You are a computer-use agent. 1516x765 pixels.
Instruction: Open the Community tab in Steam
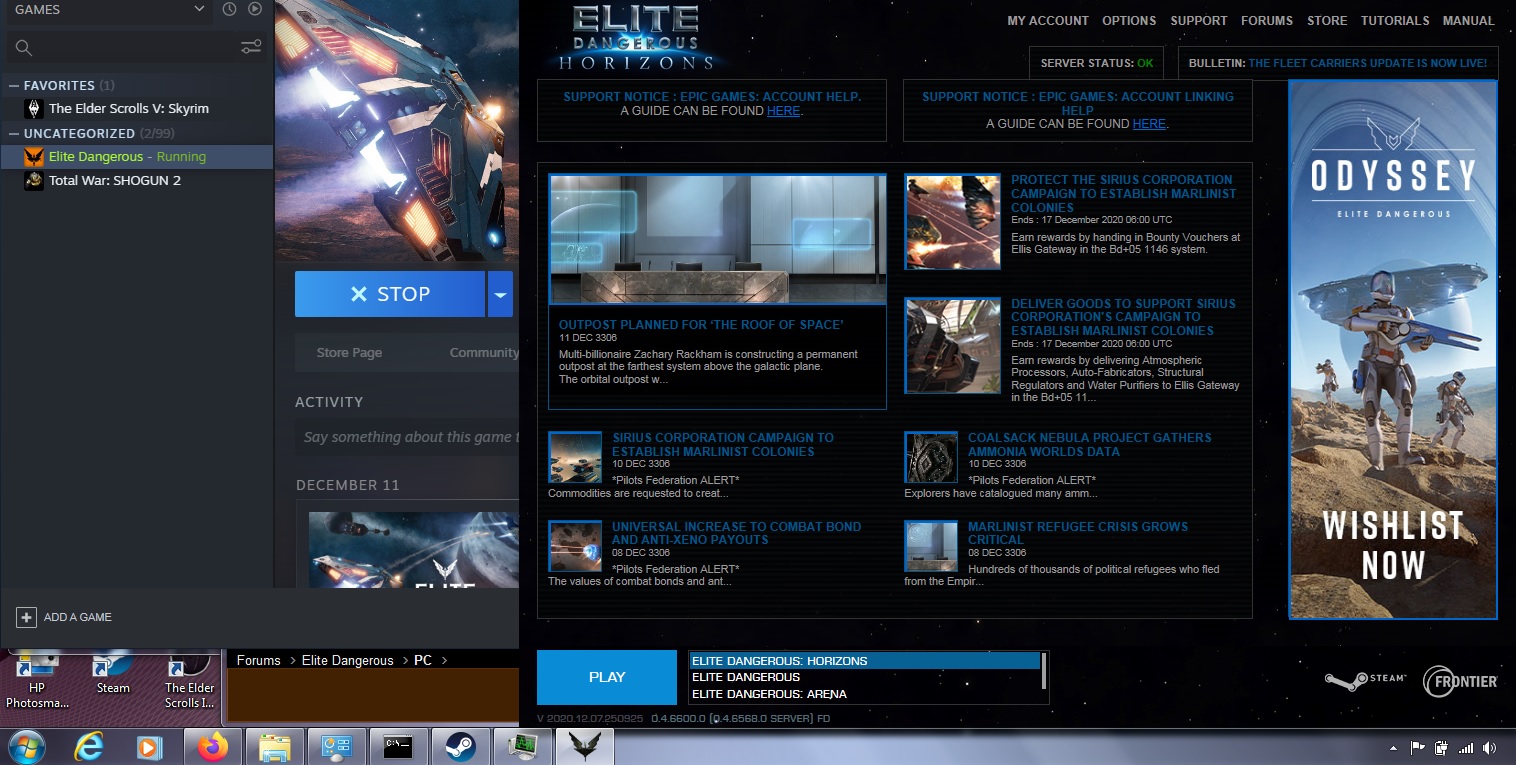(x=484, y=352)
